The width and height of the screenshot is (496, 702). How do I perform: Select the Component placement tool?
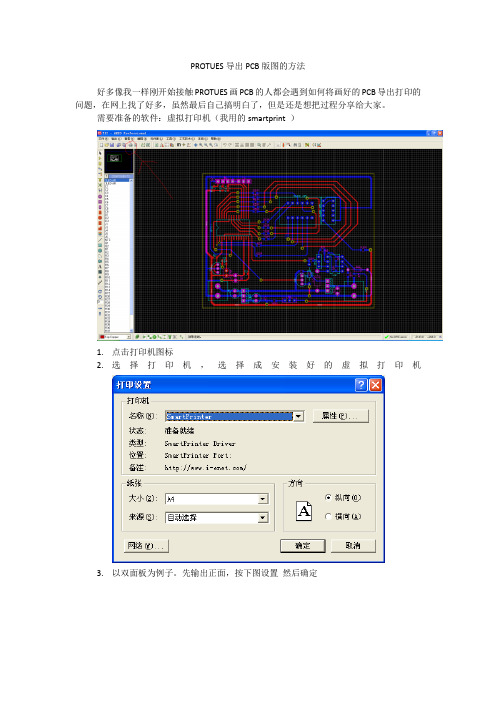[100, 158]
